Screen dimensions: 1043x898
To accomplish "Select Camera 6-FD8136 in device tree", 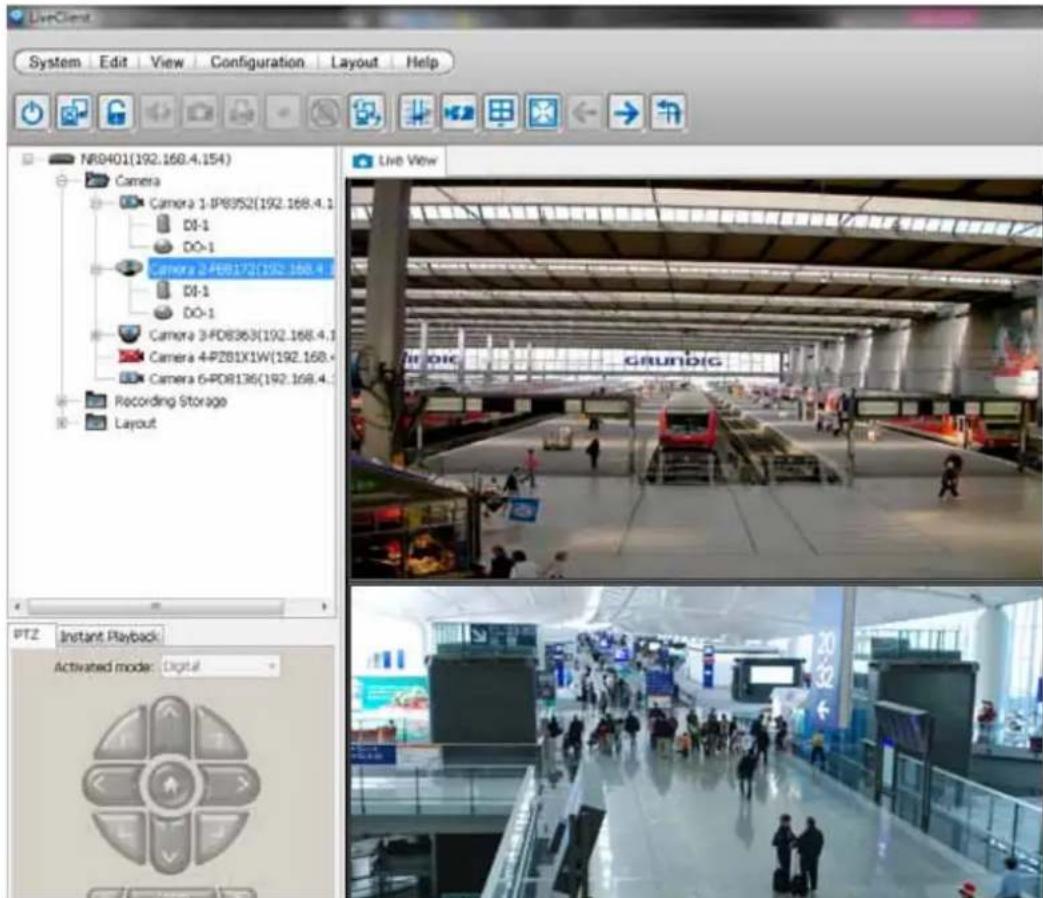I will [241, 378].
